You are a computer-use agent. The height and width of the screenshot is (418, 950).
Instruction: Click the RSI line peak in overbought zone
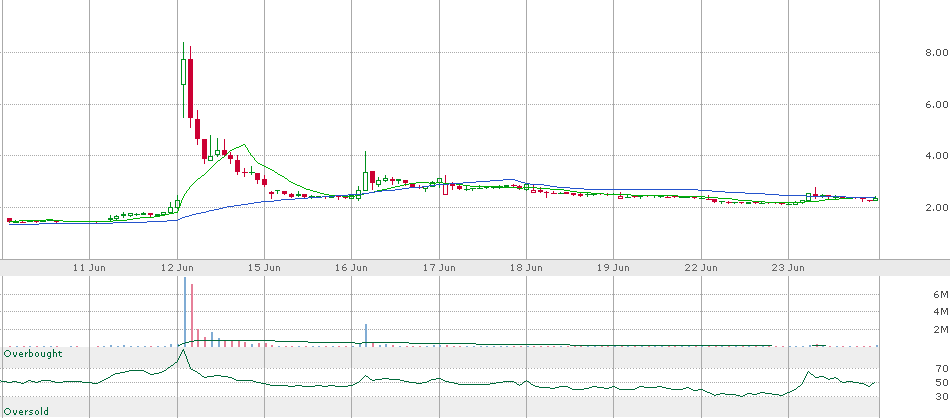click(x=183, y=350)
